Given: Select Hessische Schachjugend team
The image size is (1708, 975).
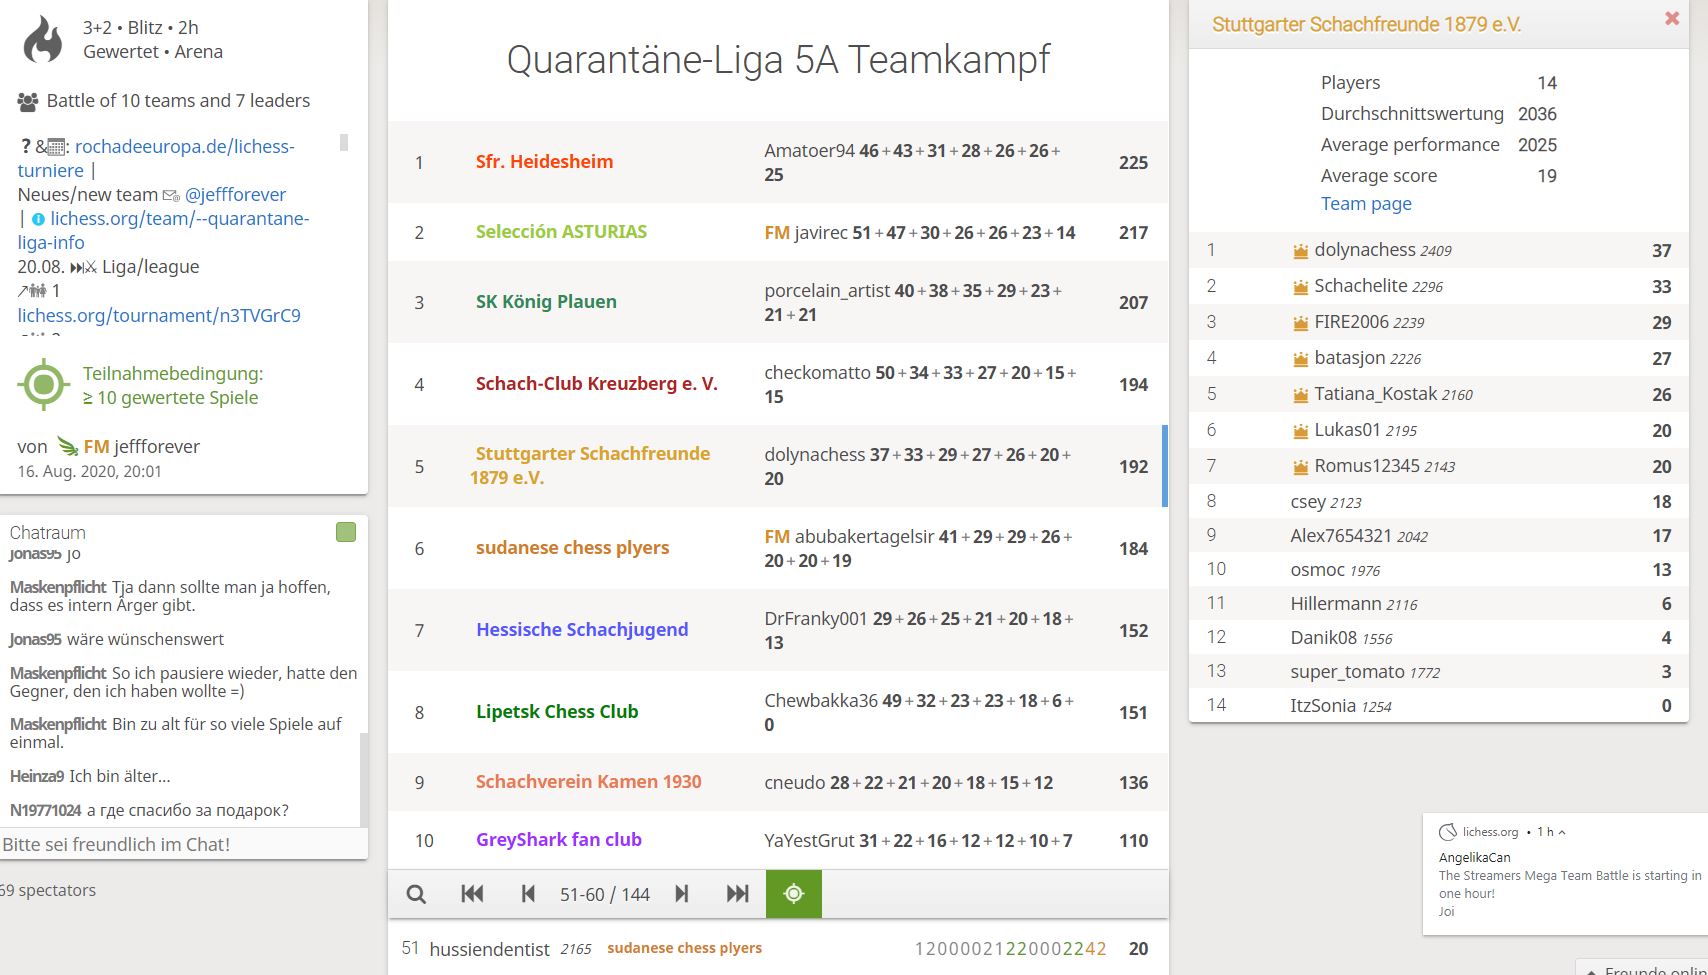Looking at the screenshot, I should (x=582, y=630).
